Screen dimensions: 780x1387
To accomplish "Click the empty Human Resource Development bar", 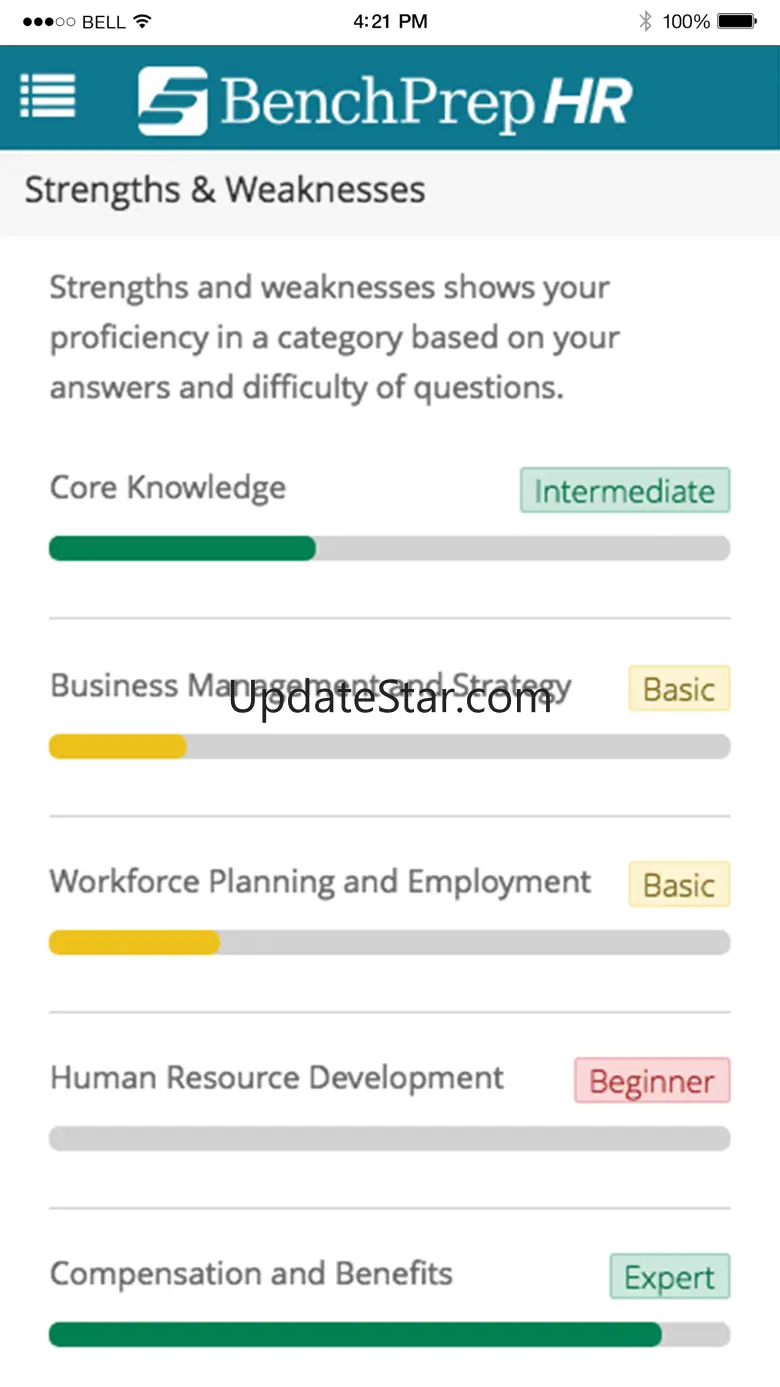I will [x=389, y=1138].
